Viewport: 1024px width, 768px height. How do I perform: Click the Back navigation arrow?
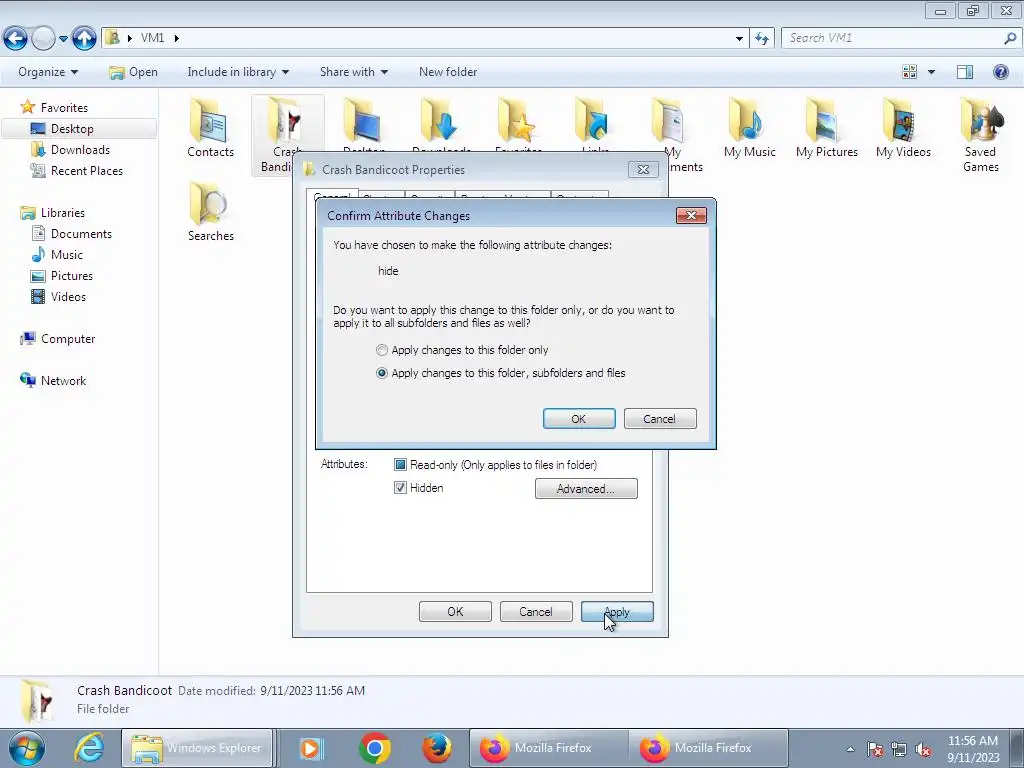(16, 38)
